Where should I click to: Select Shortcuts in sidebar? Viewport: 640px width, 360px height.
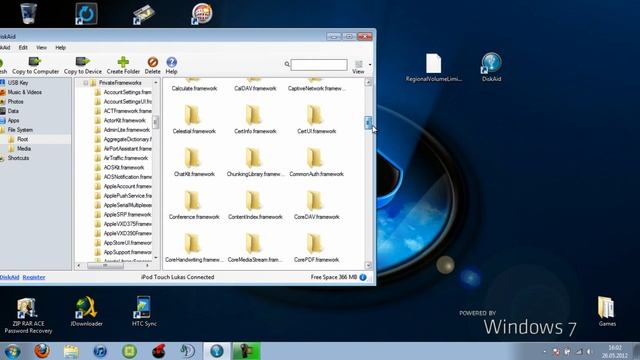pos(18,158)
